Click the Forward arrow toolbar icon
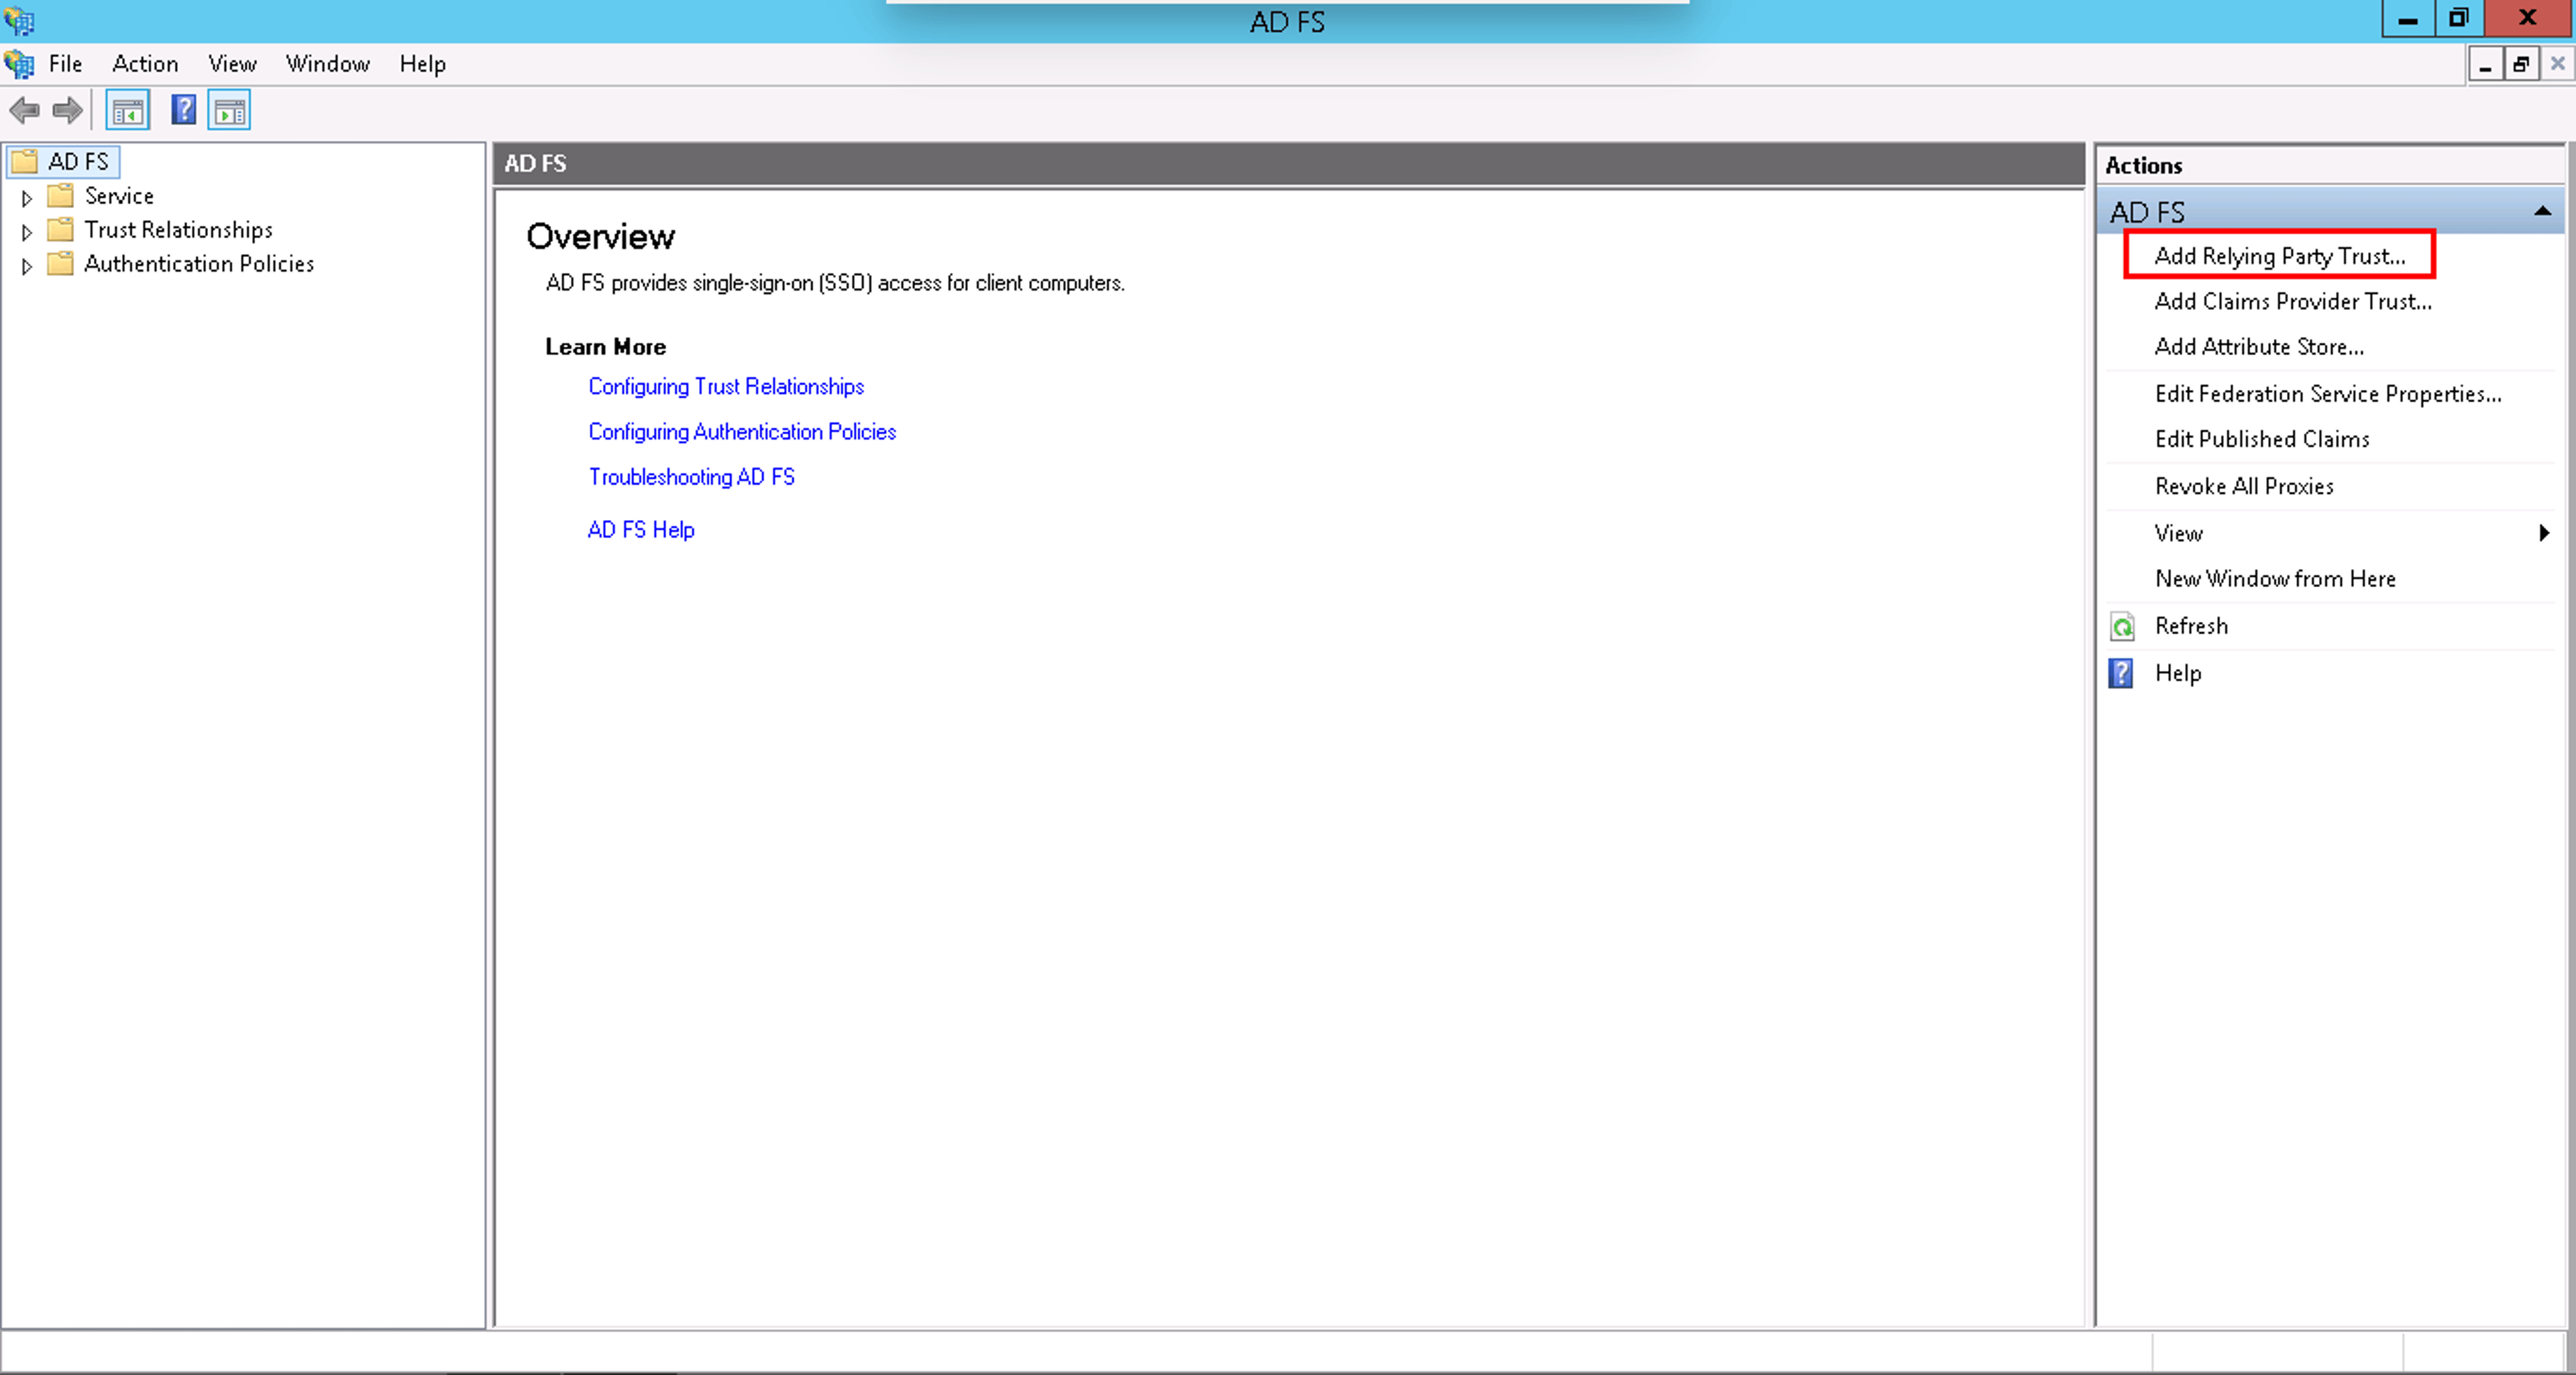2576x1375 pixels. coord(67,110)
